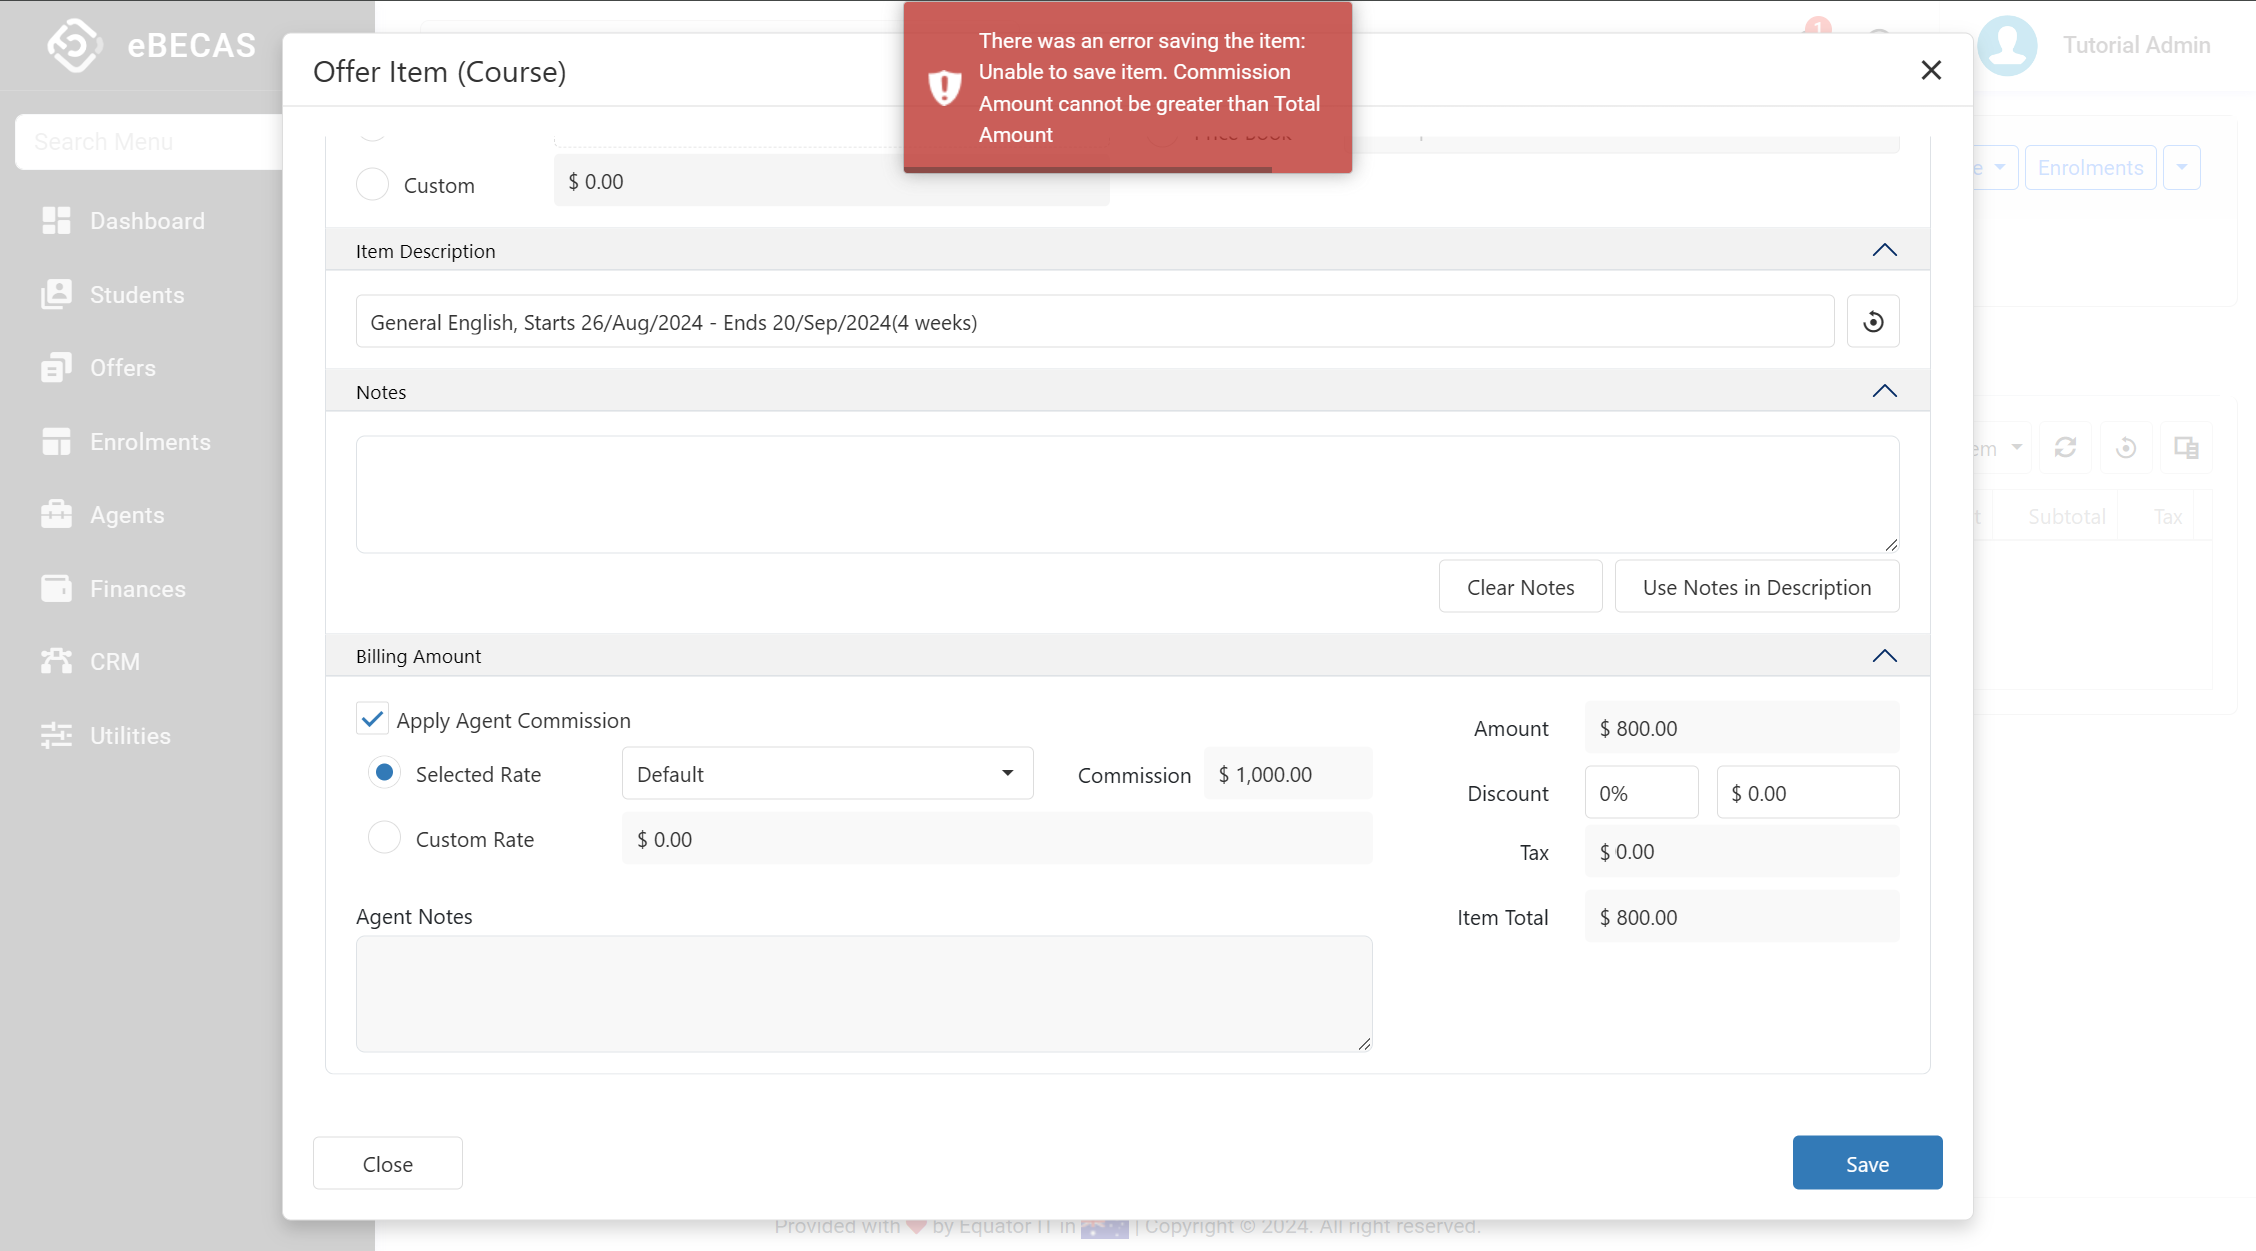The image size is (2256, 1251).
Task: Click the Agents briefcase icon
Action: 56,515
